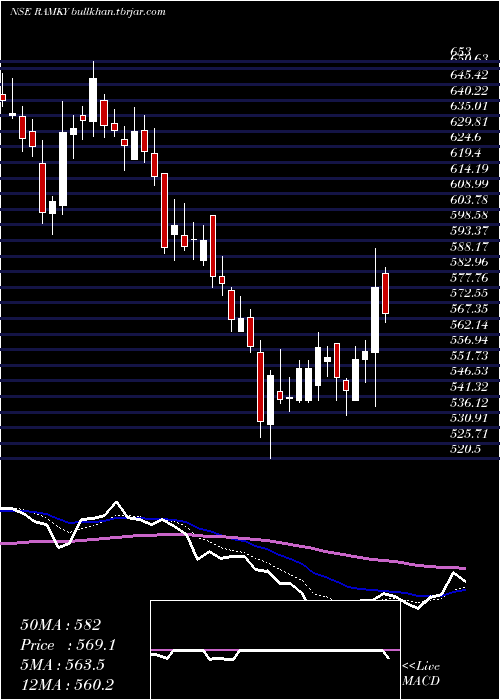
Task: Click the 593.37 price axis label
Action: (469, 231)
